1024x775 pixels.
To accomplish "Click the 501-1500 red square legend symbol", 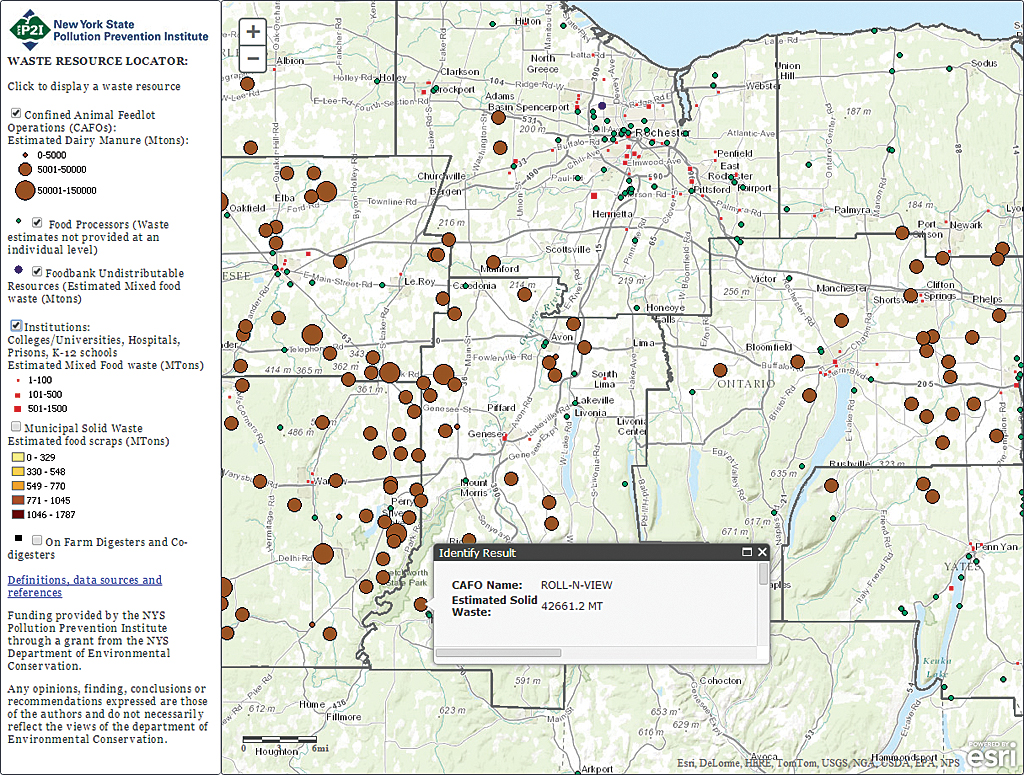I will point(18,409).
